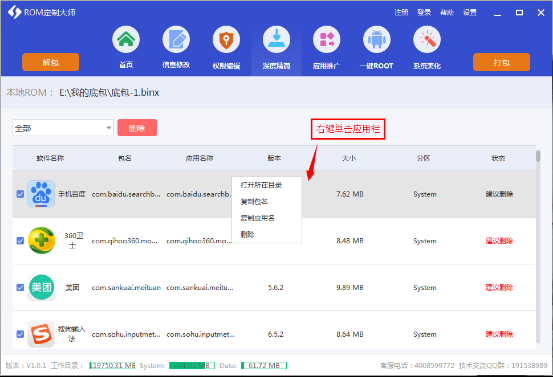Uncheck the 搜狗输入法 row checkbox
This screenshot has width=553, height=377.
click(20, 334)
